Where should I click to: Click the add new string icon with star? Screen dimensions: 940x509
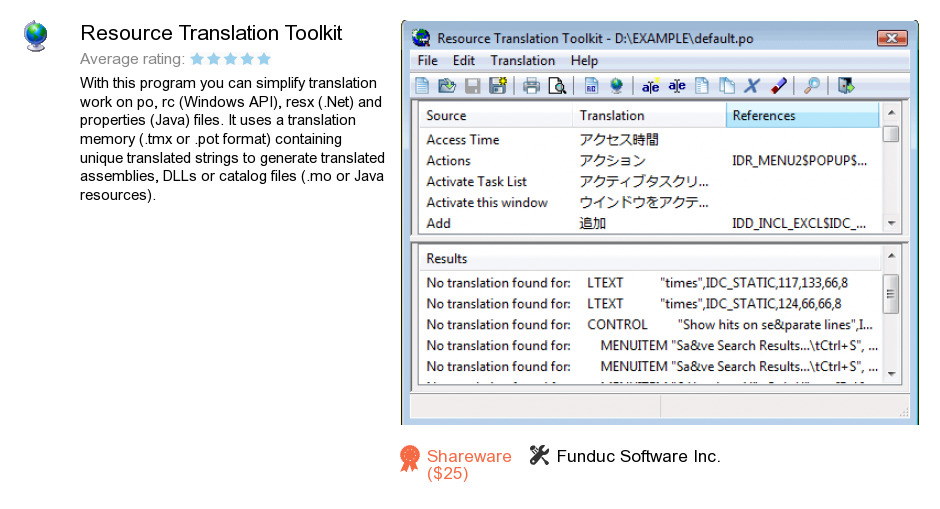(650, 86)
